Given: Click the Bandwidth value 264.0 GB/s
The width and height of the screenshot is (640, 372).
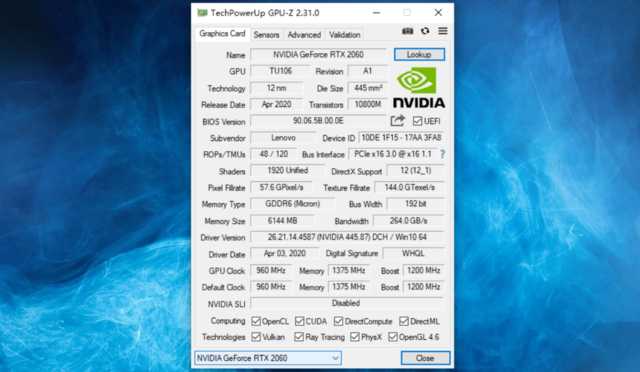Looking at the screenshot, I should coord(409,221).
